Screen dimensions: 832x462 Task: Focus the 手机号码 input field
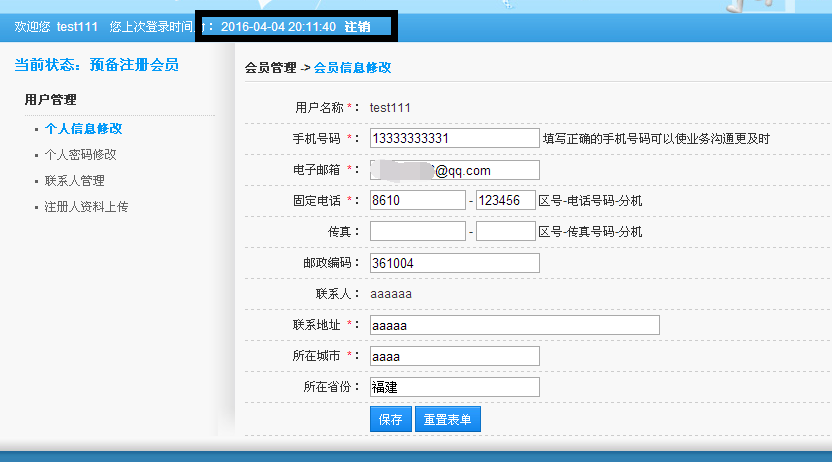(455, 138)
